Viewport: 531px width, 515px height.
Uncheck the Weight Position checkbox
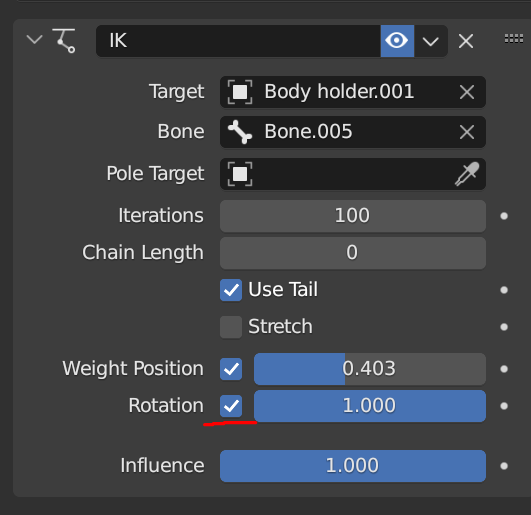click(x=231, y=369)
